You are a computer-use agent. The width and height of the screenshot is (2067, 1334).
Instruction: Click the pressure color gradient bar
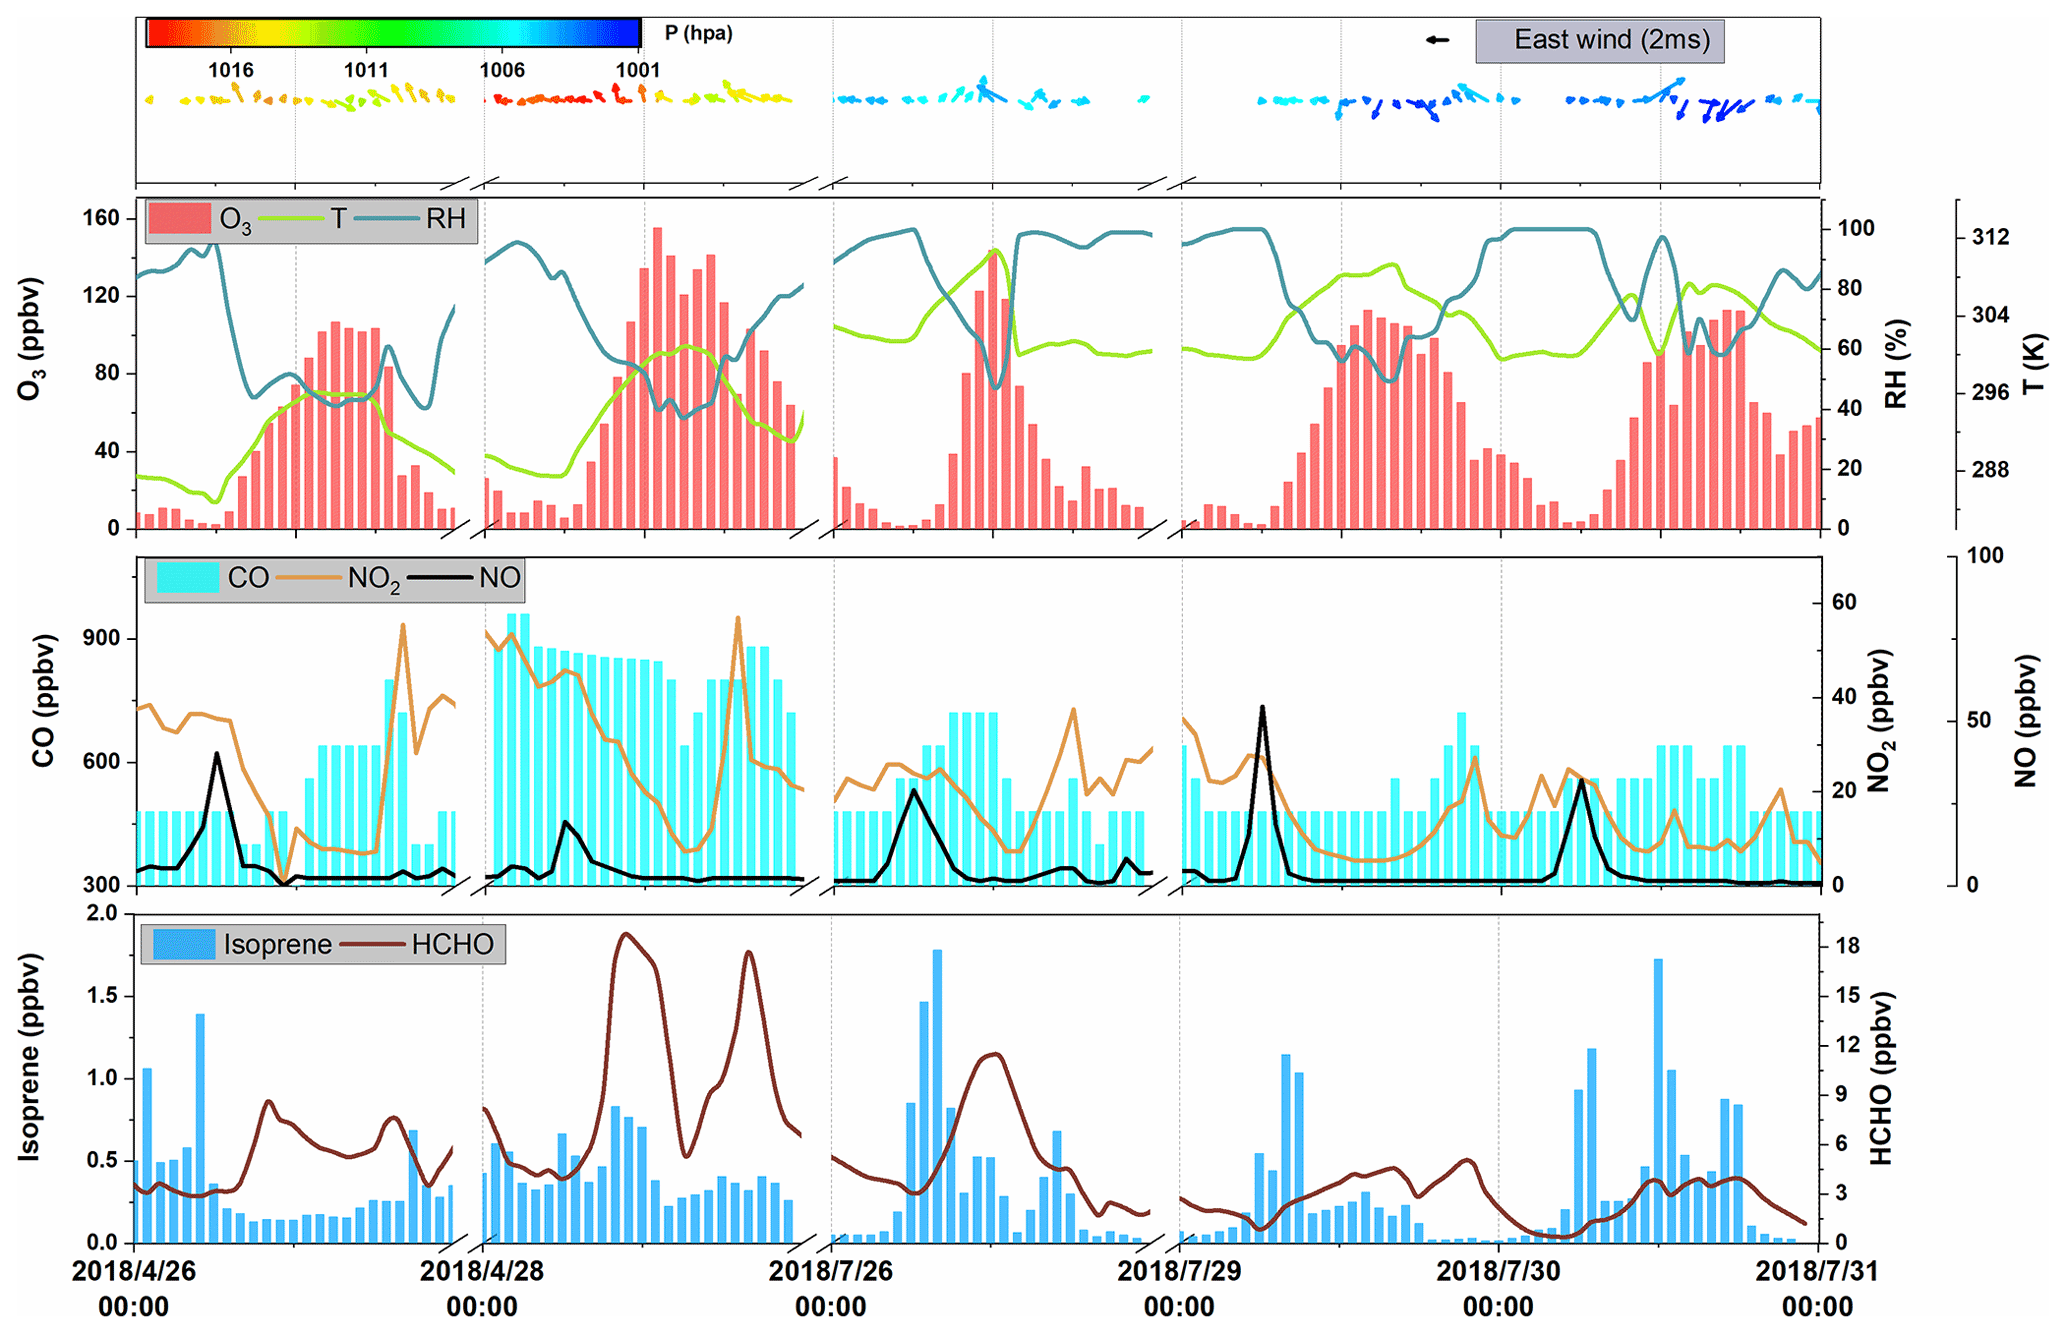(393, 33)
